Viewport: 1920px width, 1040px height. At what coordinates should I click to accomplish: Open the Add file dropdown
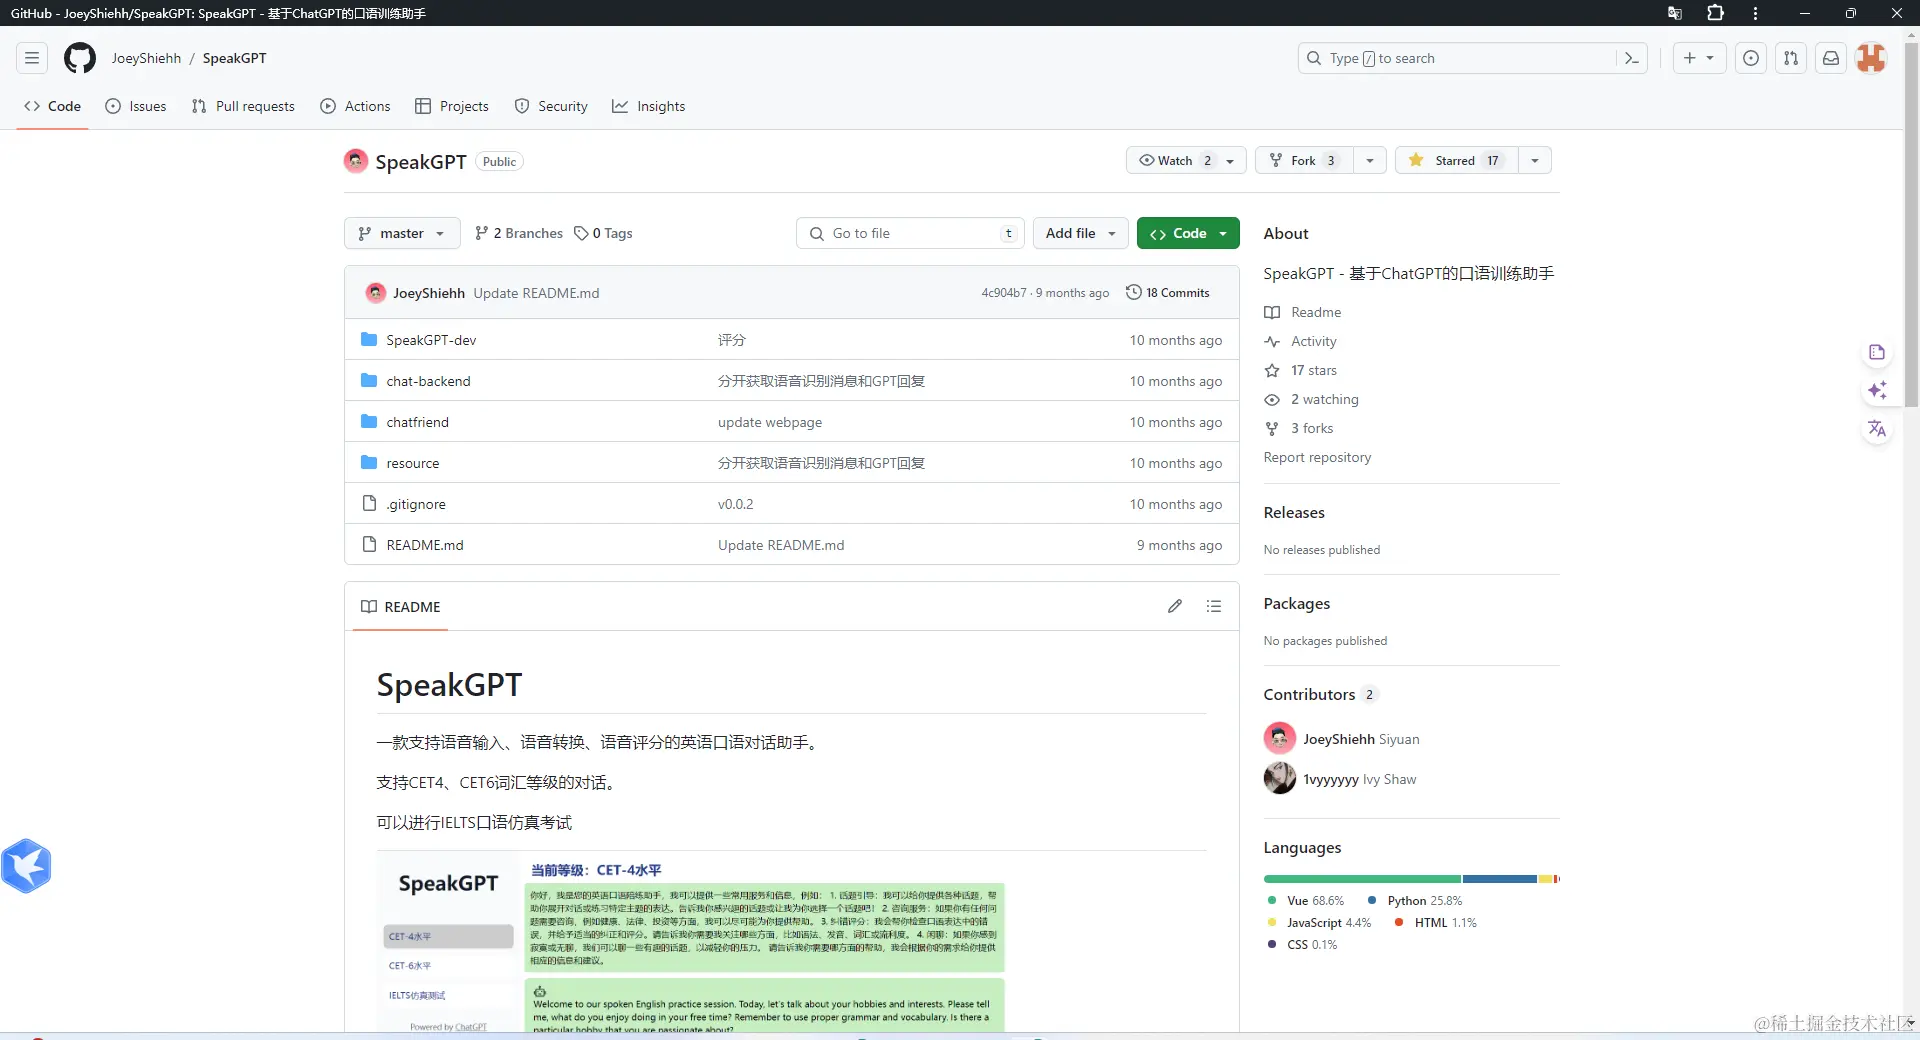1081,233
